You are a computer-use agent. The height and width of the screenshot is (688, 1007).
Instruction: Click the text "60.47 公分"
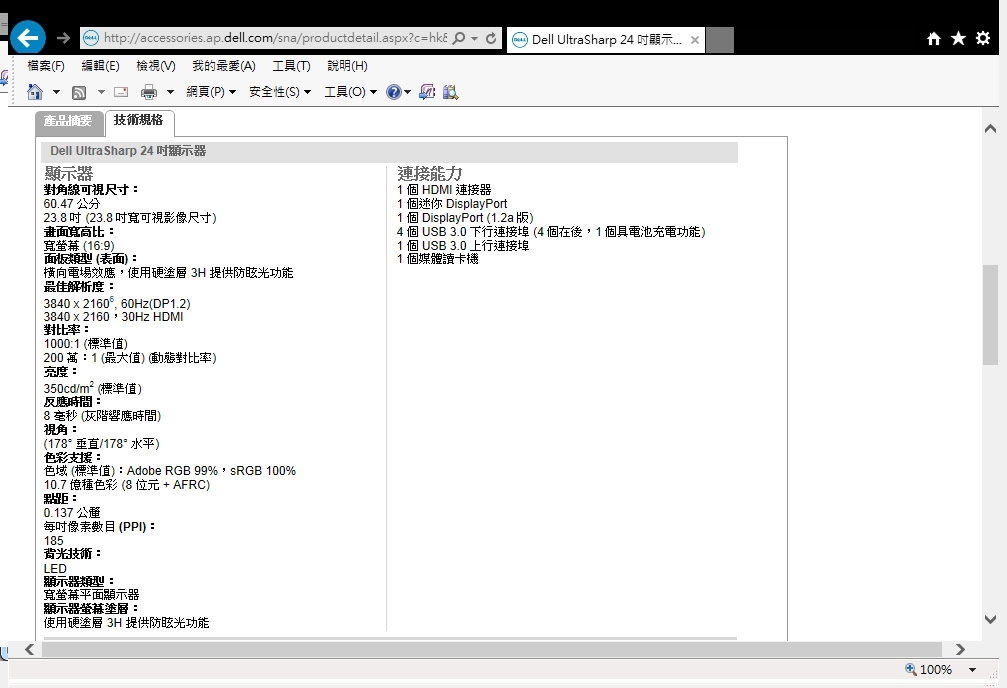pos(72,204)
